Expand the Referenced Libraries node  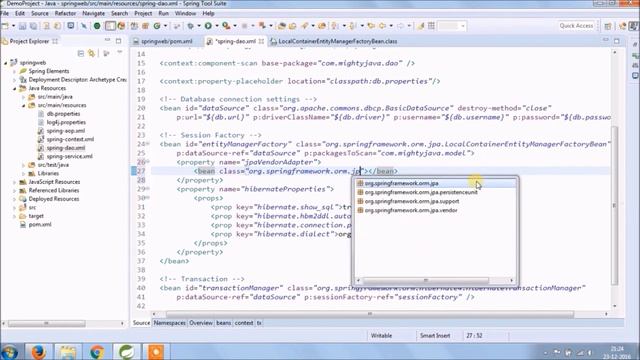tap(15, 191)
